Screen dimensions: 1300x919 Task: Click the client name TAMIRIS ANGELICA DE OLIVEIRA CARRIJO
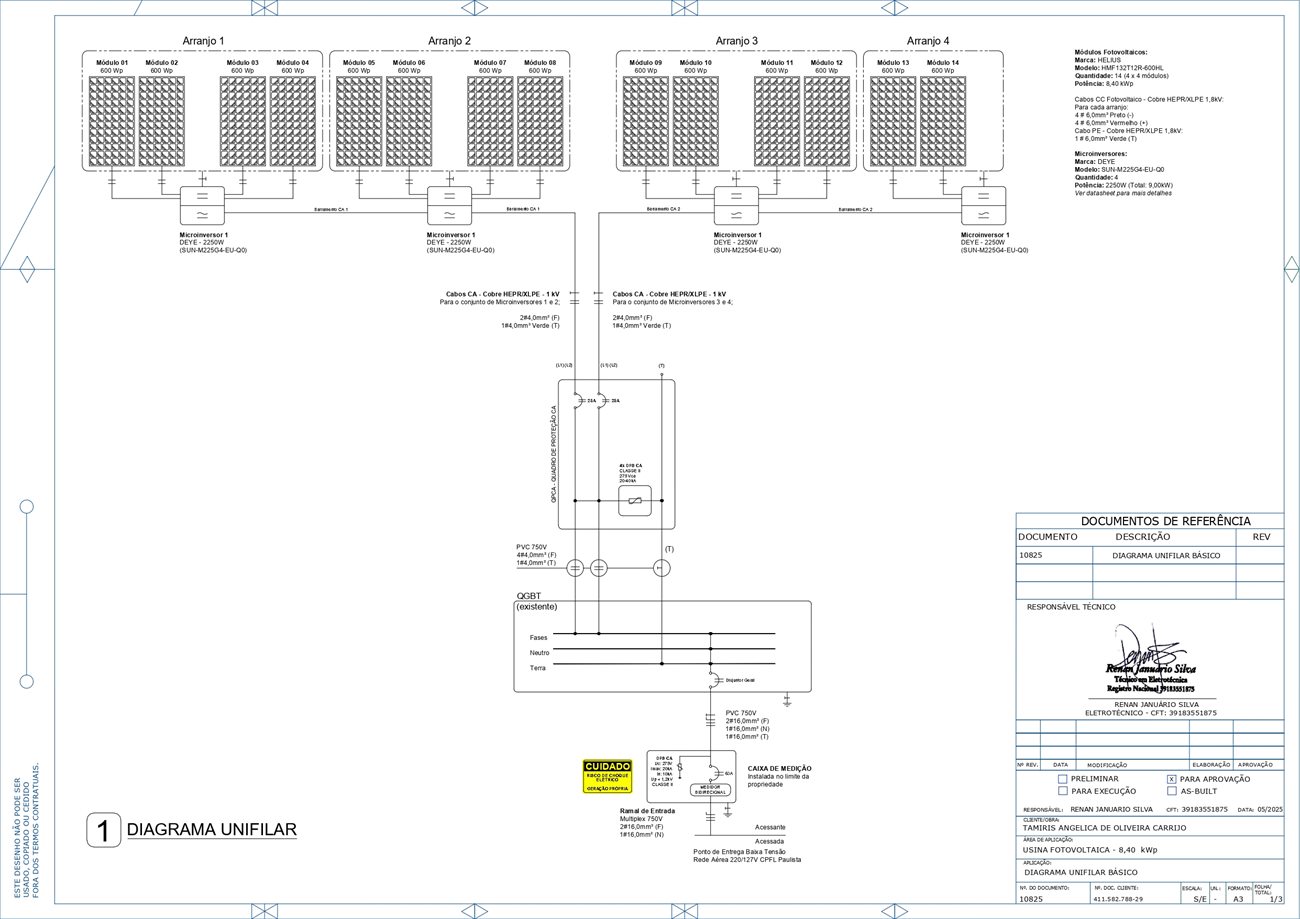point(1104,828)
